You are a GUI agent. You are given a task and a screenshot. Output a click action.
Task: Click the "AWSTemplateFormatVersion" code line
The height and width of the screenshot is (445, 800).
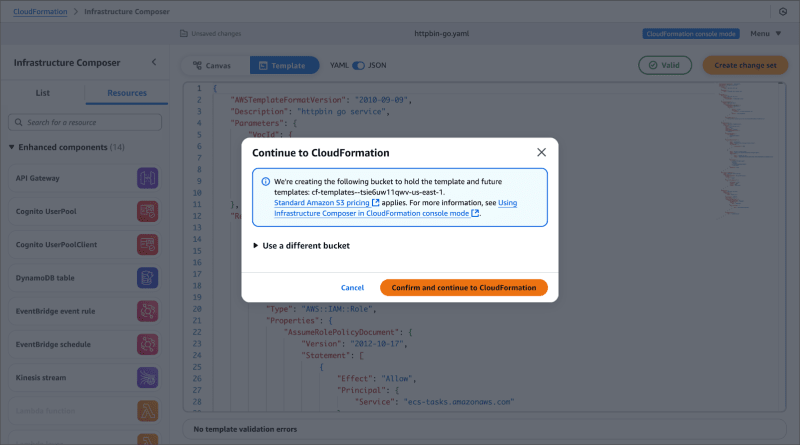(321, 100)
